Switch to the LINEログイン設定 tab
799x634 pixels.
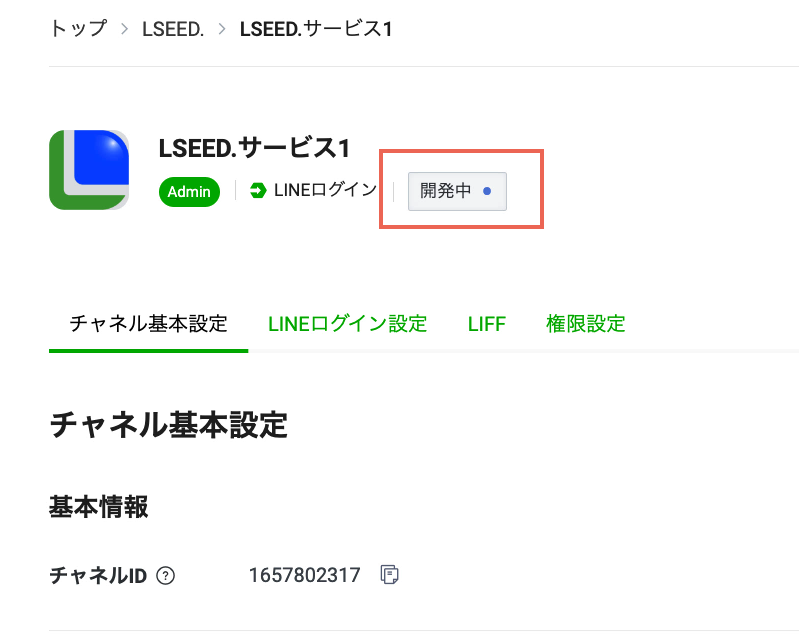[347, 324]
